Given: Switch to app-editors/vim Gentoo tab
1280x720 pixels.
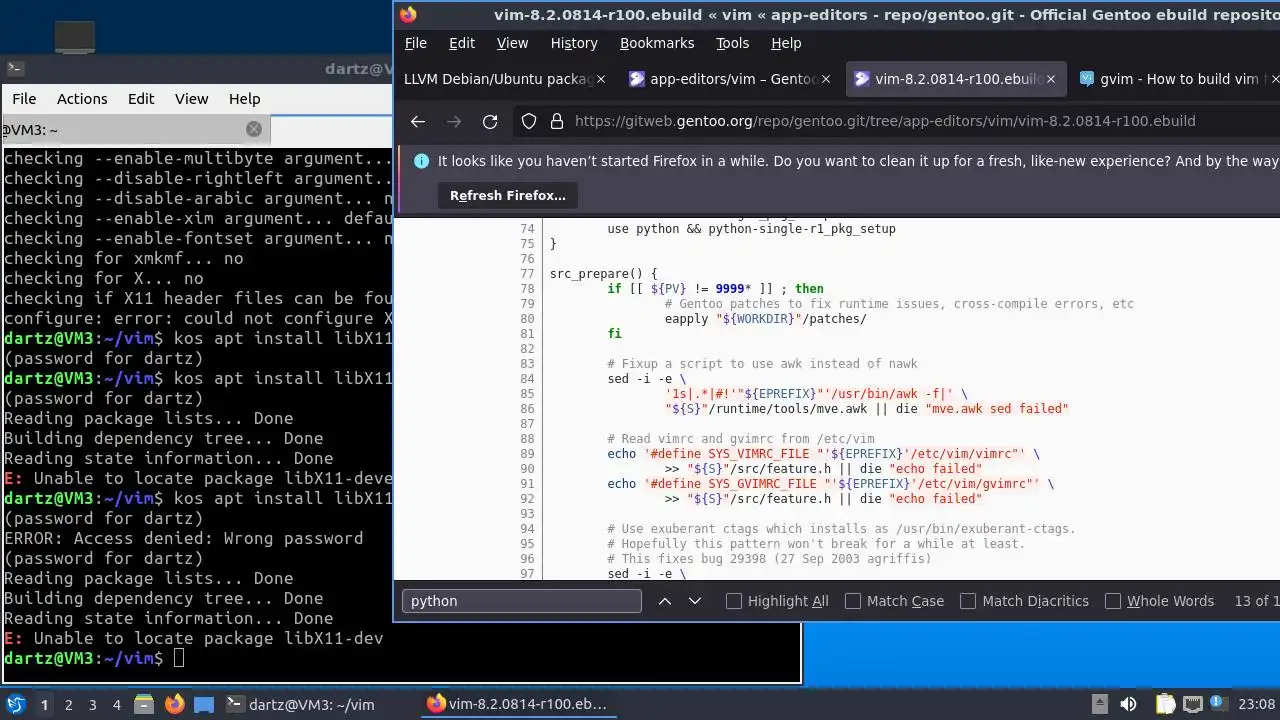Looking at the screenshot, I should click(x=730, y=79).
